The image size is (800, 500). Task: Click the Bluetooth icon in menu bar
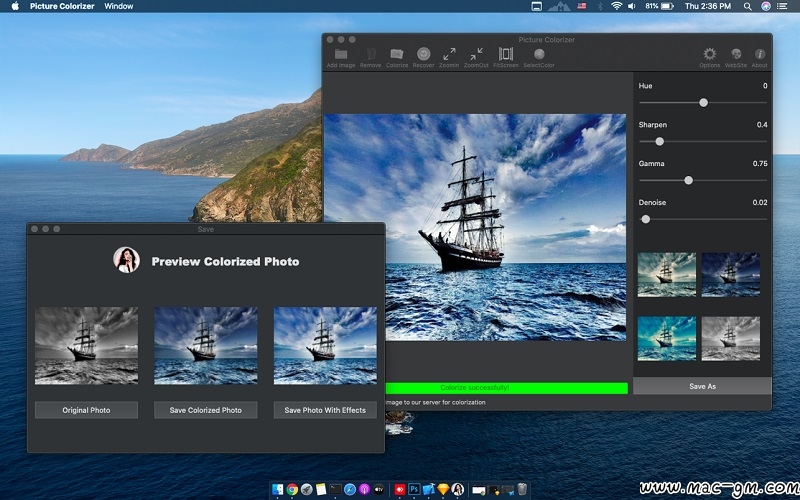pos(600,6)
